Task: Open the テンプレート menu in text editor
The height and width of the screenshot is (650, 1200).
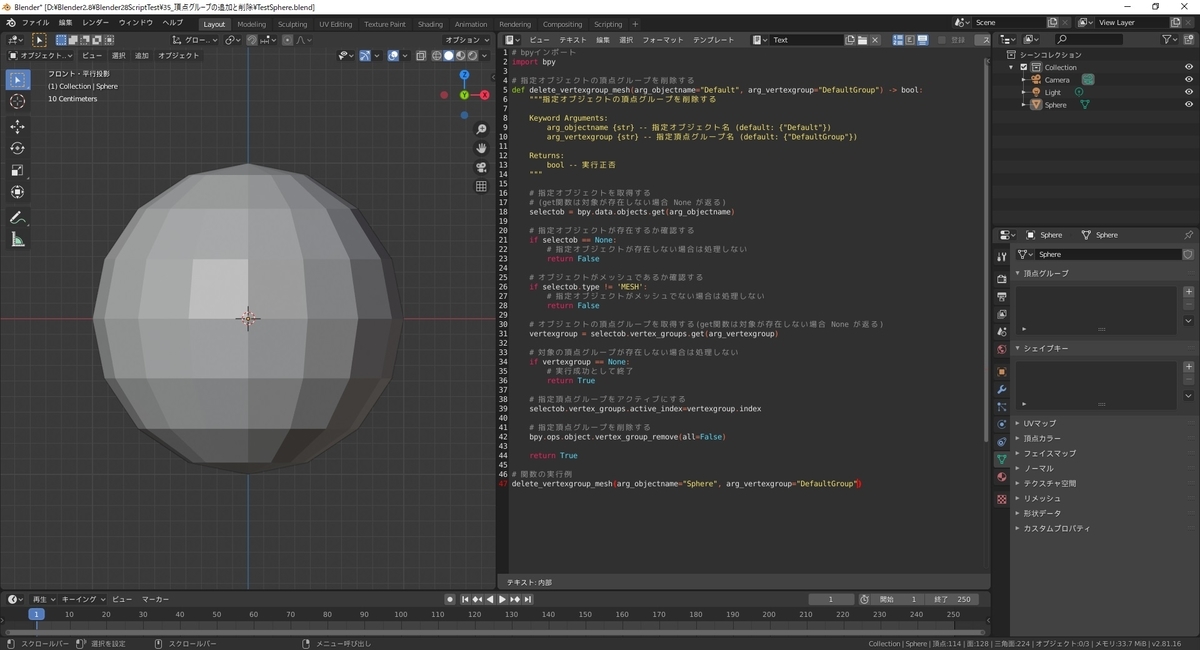Action: (715, 40)
